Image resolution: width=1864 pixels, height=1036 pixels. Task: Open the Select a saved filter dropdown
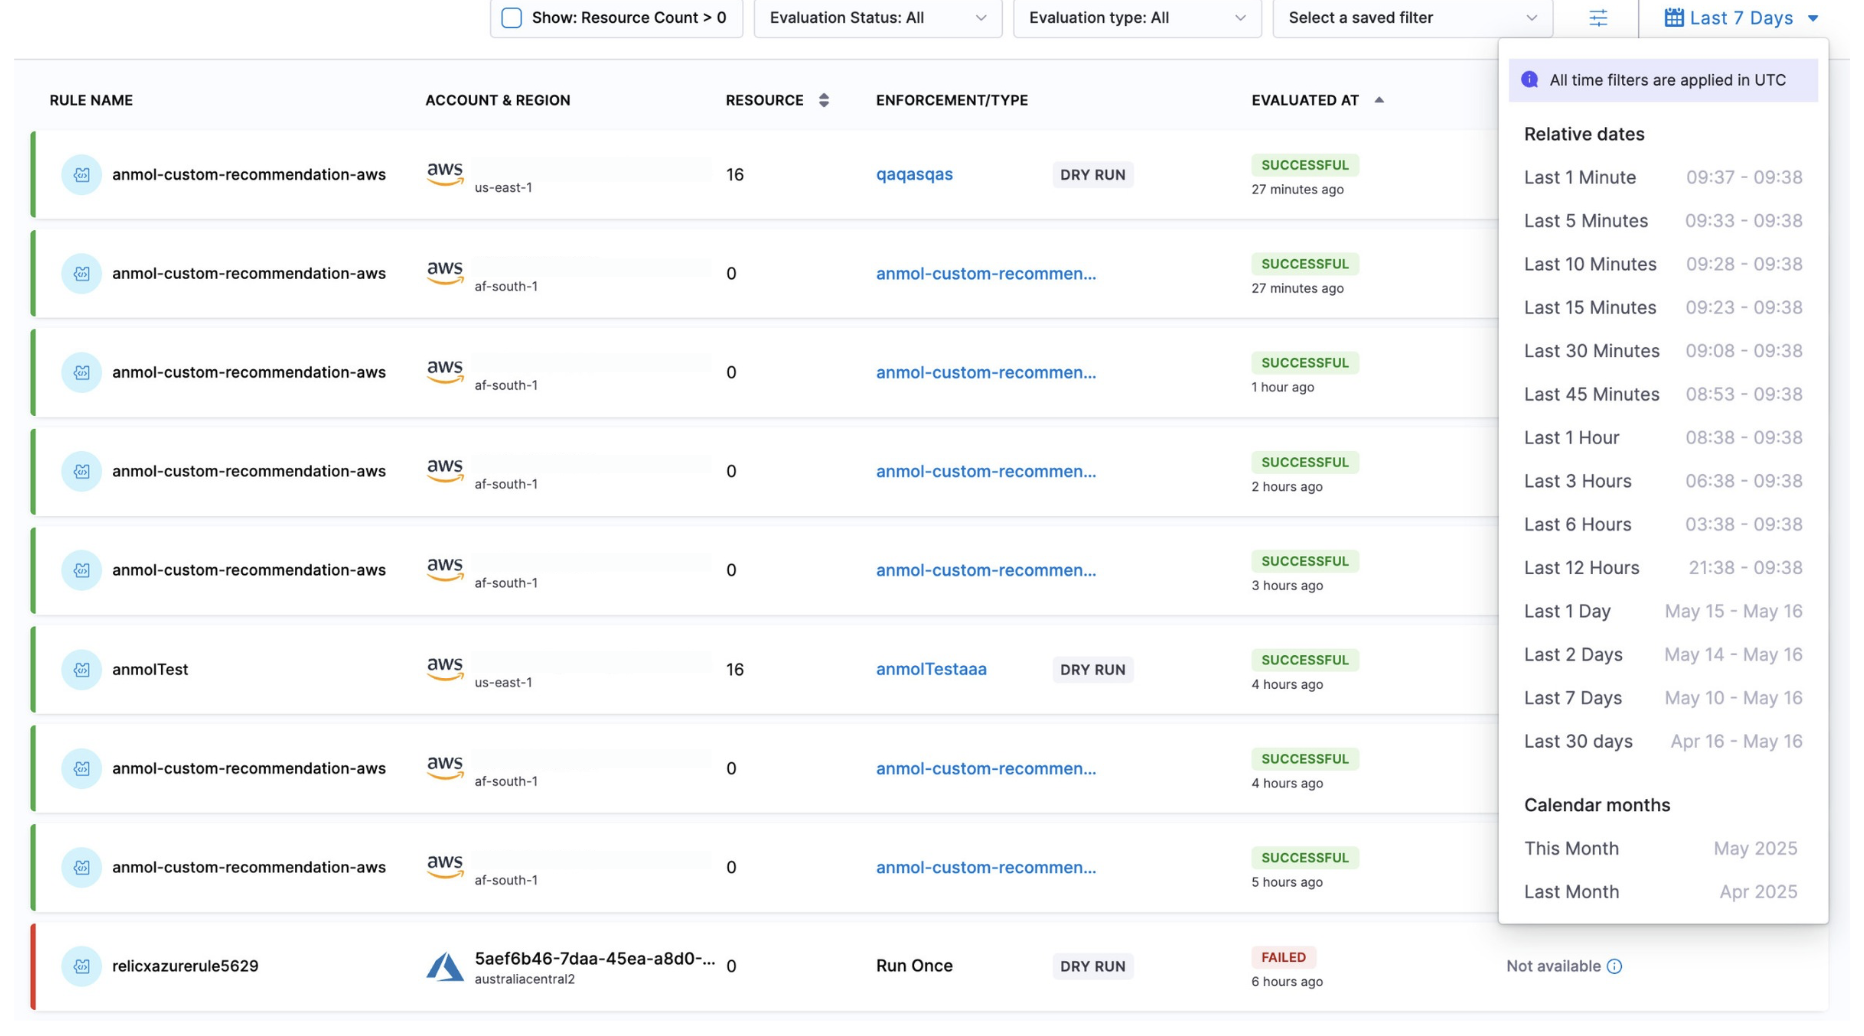click(1411, 18)
